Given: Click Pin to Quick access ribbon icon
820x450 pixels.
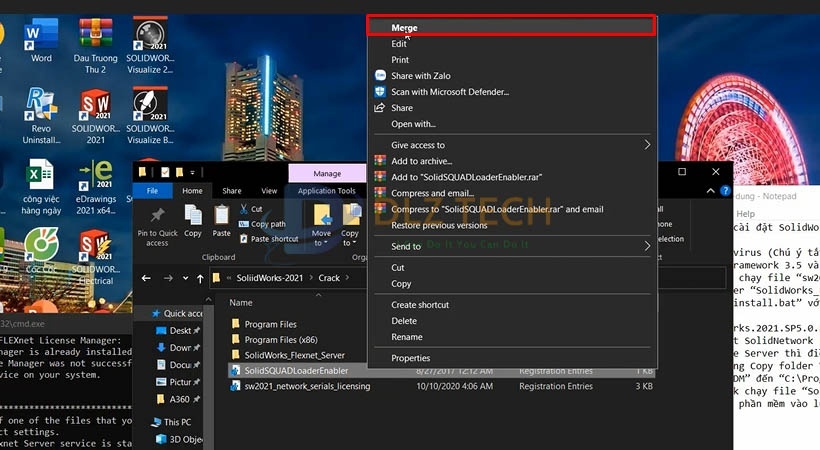Looking at the screenshot, I should 157,226.
